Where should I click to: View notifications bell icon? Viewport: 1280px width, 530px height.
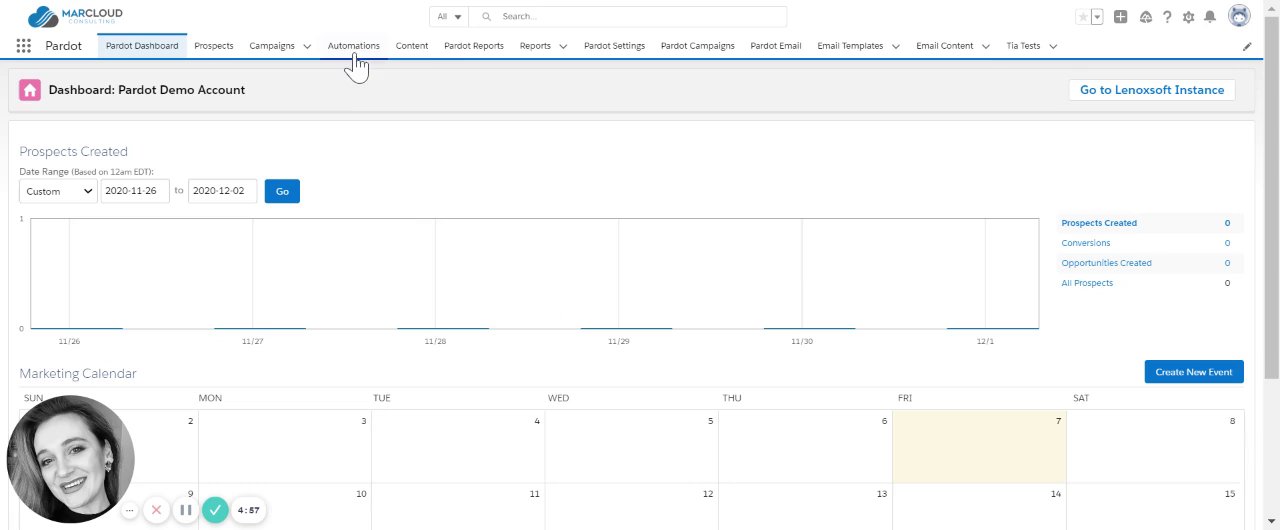[x=1210, y=17]
